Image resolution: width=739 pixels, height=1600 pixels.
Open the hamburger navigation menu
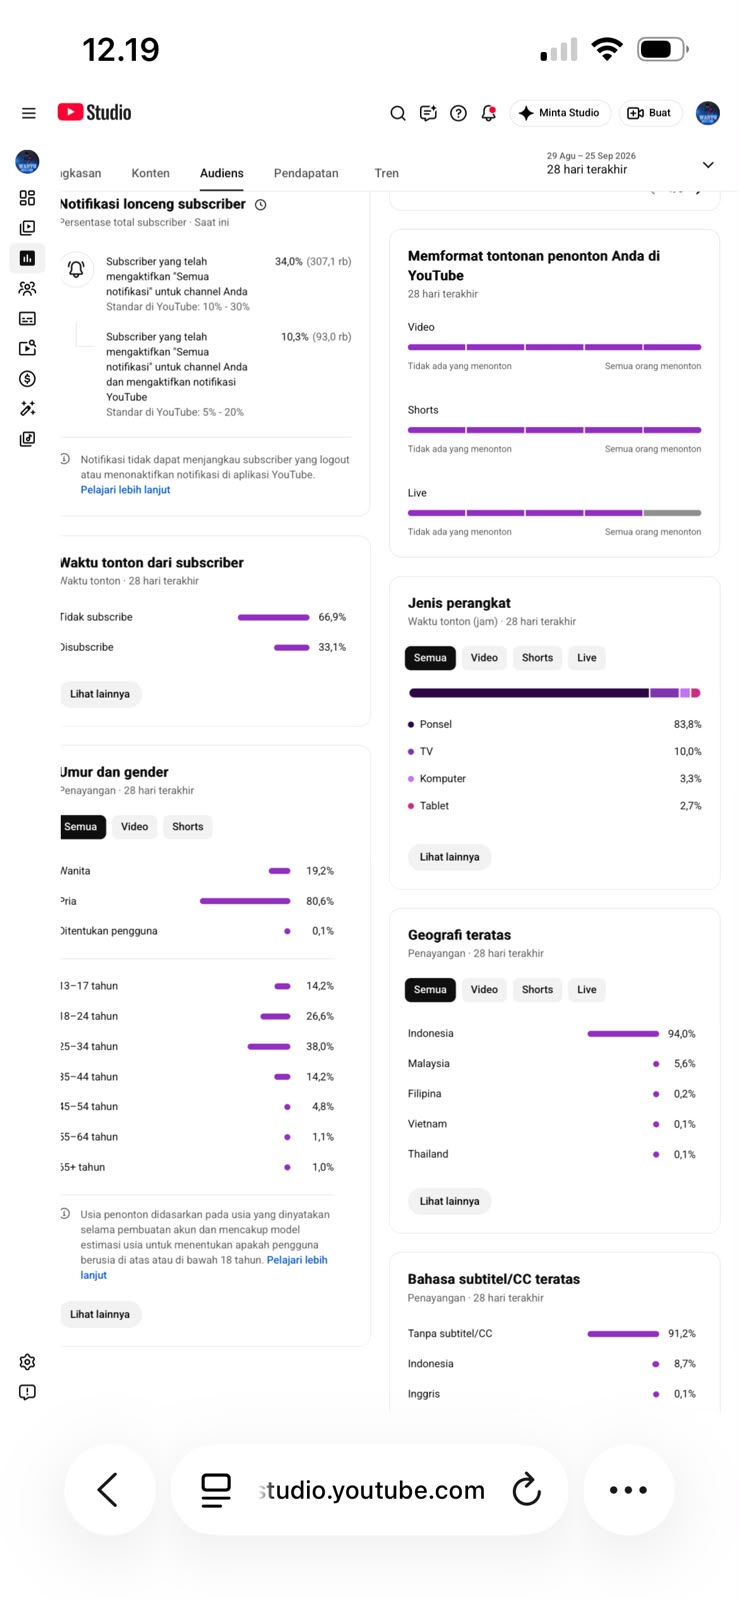point(29,113)
